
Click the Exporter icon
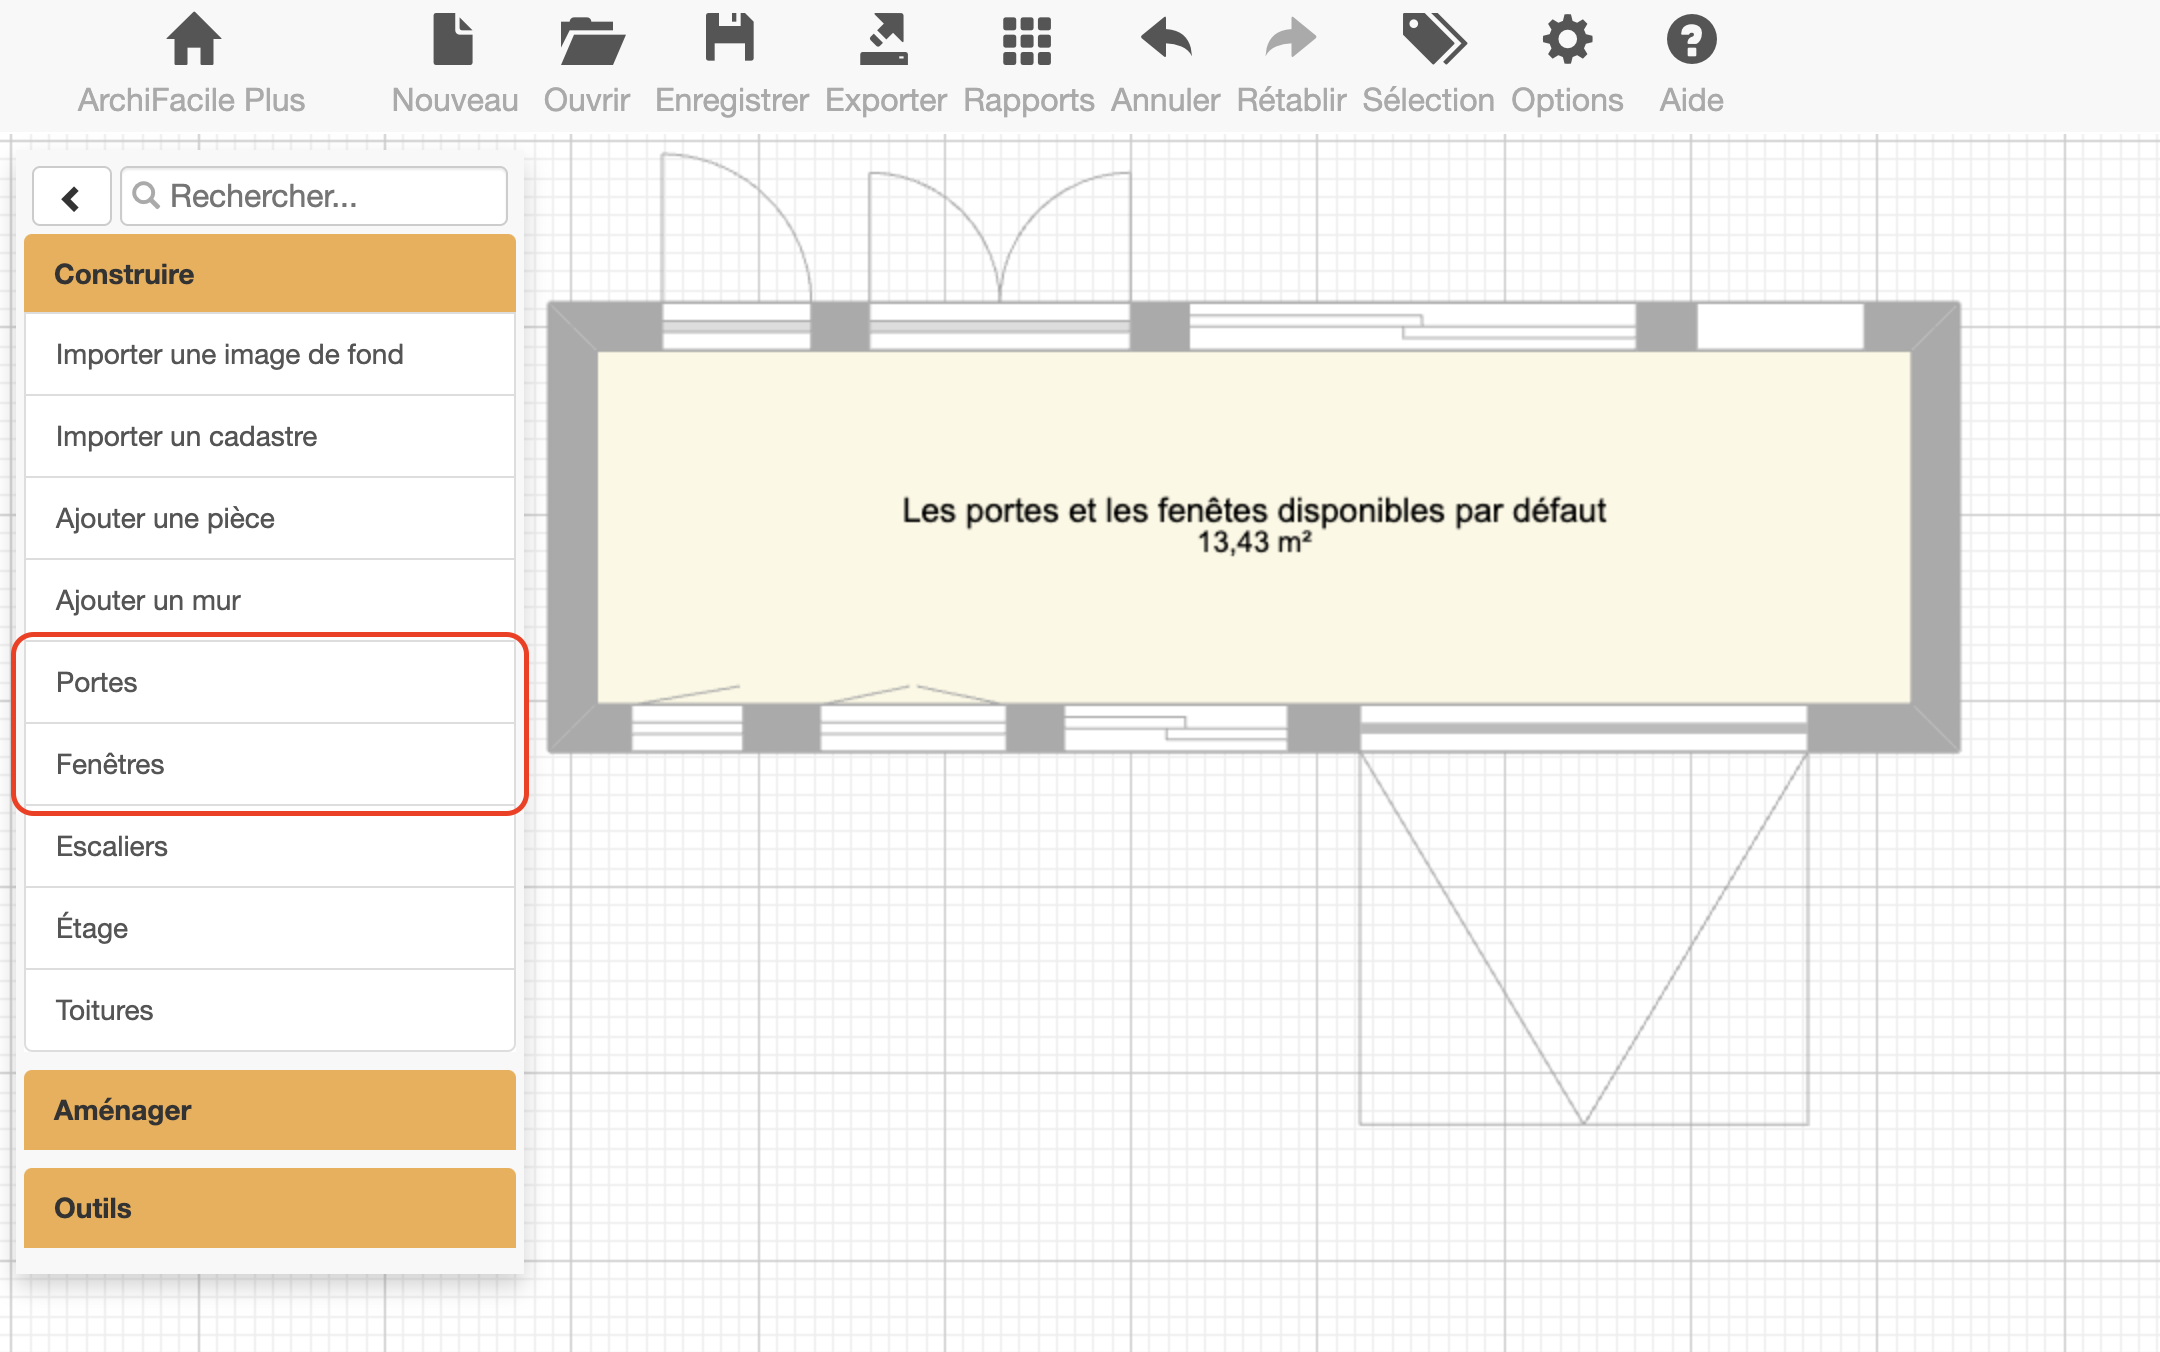[x=885, y=42]
